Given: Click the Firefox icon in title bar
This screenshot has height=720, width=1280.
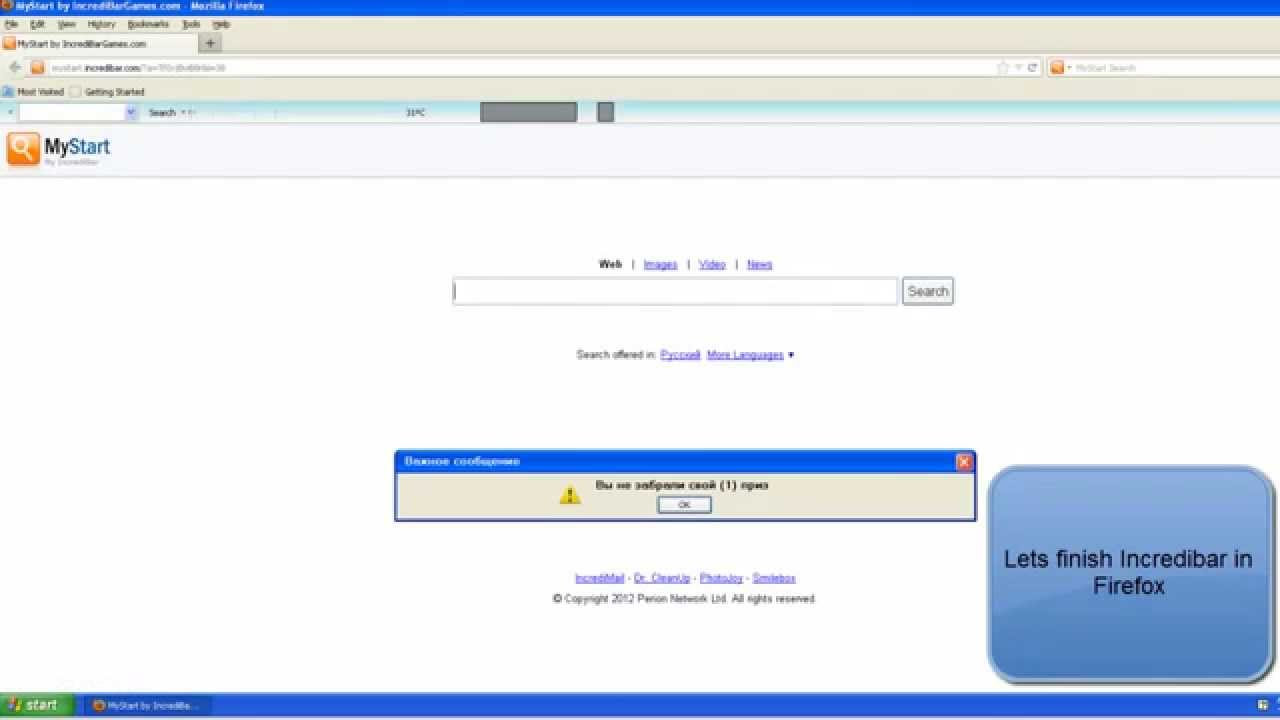Looking at the screenshot, I should click(x=8, y=6).
